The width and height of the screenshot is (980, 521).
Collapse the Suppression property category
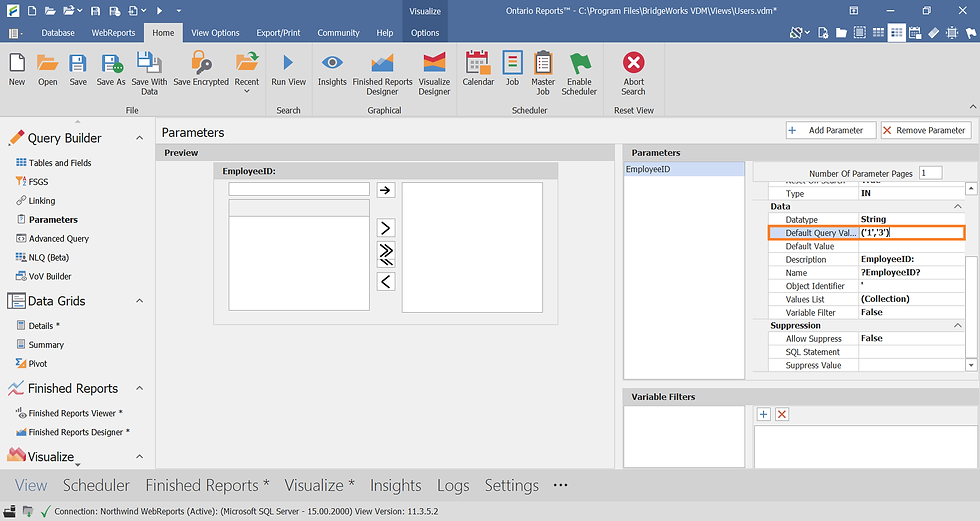(957, 325)
